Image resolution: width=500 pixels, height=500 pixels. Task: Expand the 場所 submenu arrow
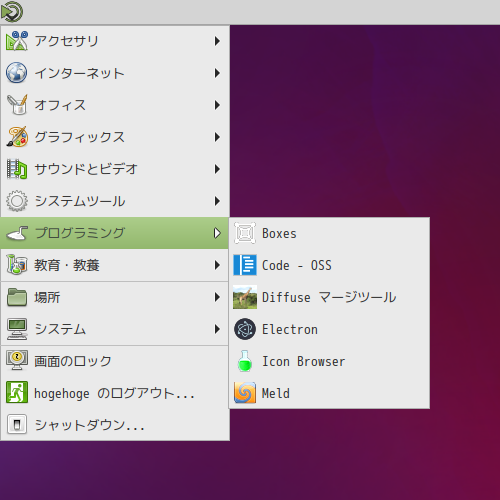coord(217,297)
